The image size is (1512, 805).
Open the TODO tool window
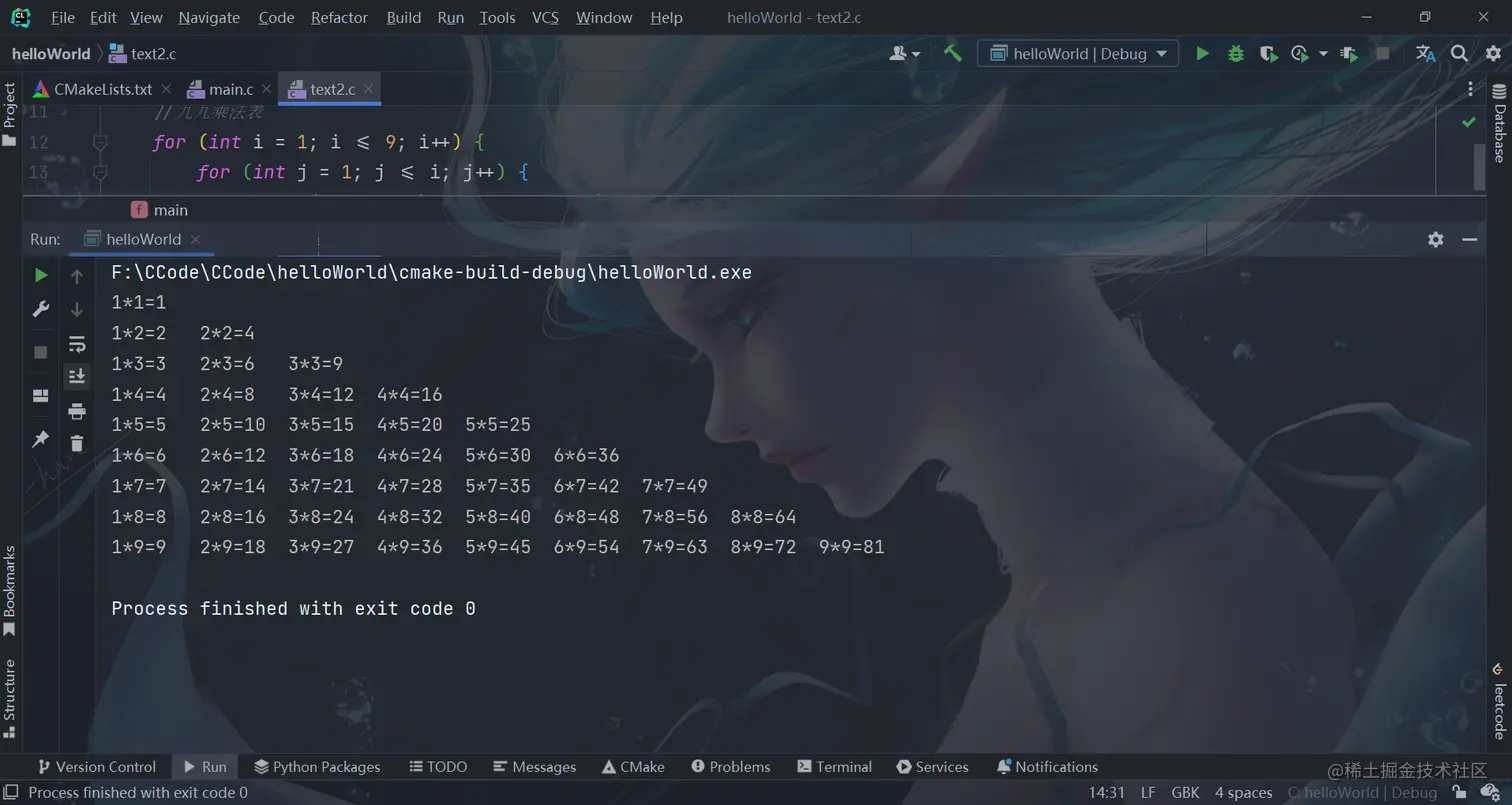tap(438, 767)
